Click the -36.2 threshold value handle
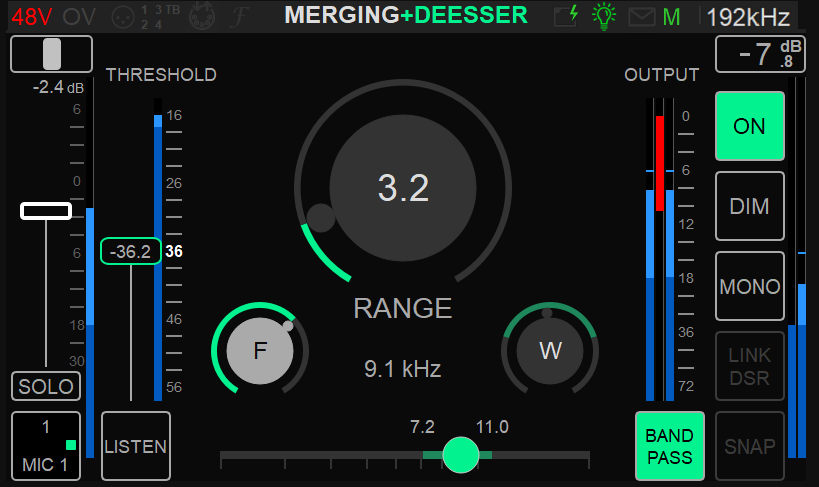Screen dimensions: 819x487 tap(130, 252)
